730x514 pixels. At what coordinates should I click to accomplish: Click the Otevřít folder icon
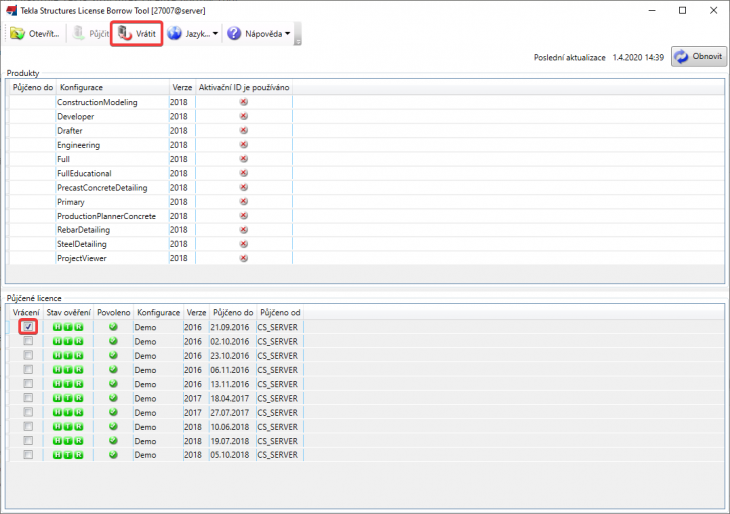click(x=18, y=33)
